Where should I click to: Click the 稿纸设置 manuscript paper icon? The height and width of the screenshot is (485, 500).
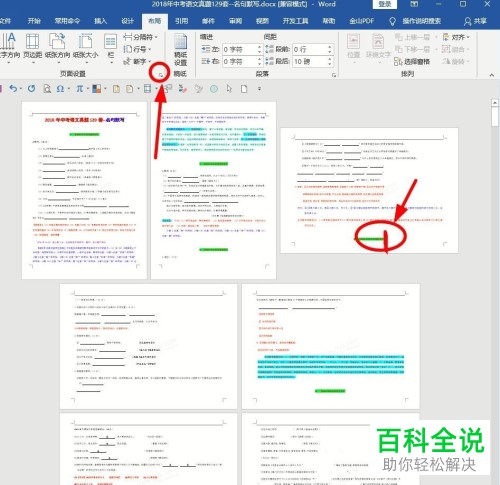pyautogui.click(x=180, y=50)
